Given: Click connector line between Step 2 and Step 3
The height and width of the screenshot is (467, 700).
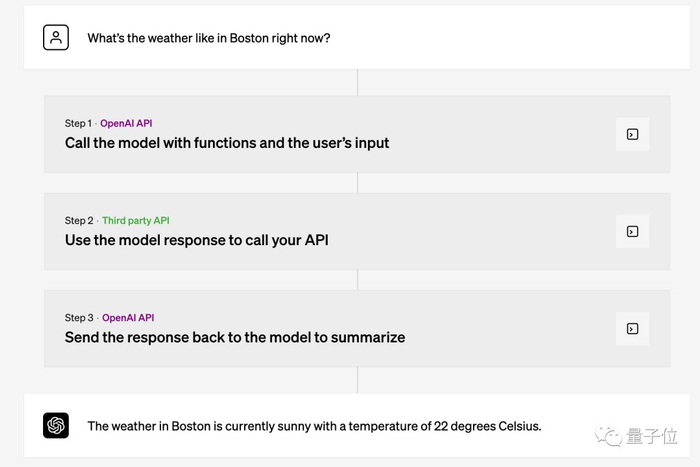Looking at the screenshot, I should 357,280.
